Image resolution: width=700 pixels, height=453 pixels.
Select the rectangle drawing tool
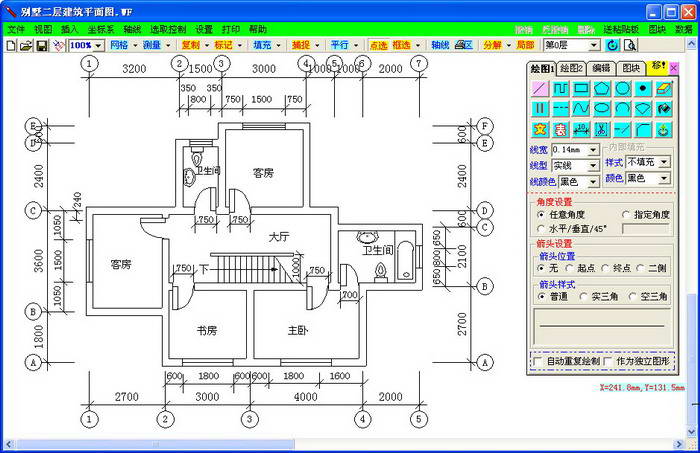pyautogui.click(x=581, y=89)
